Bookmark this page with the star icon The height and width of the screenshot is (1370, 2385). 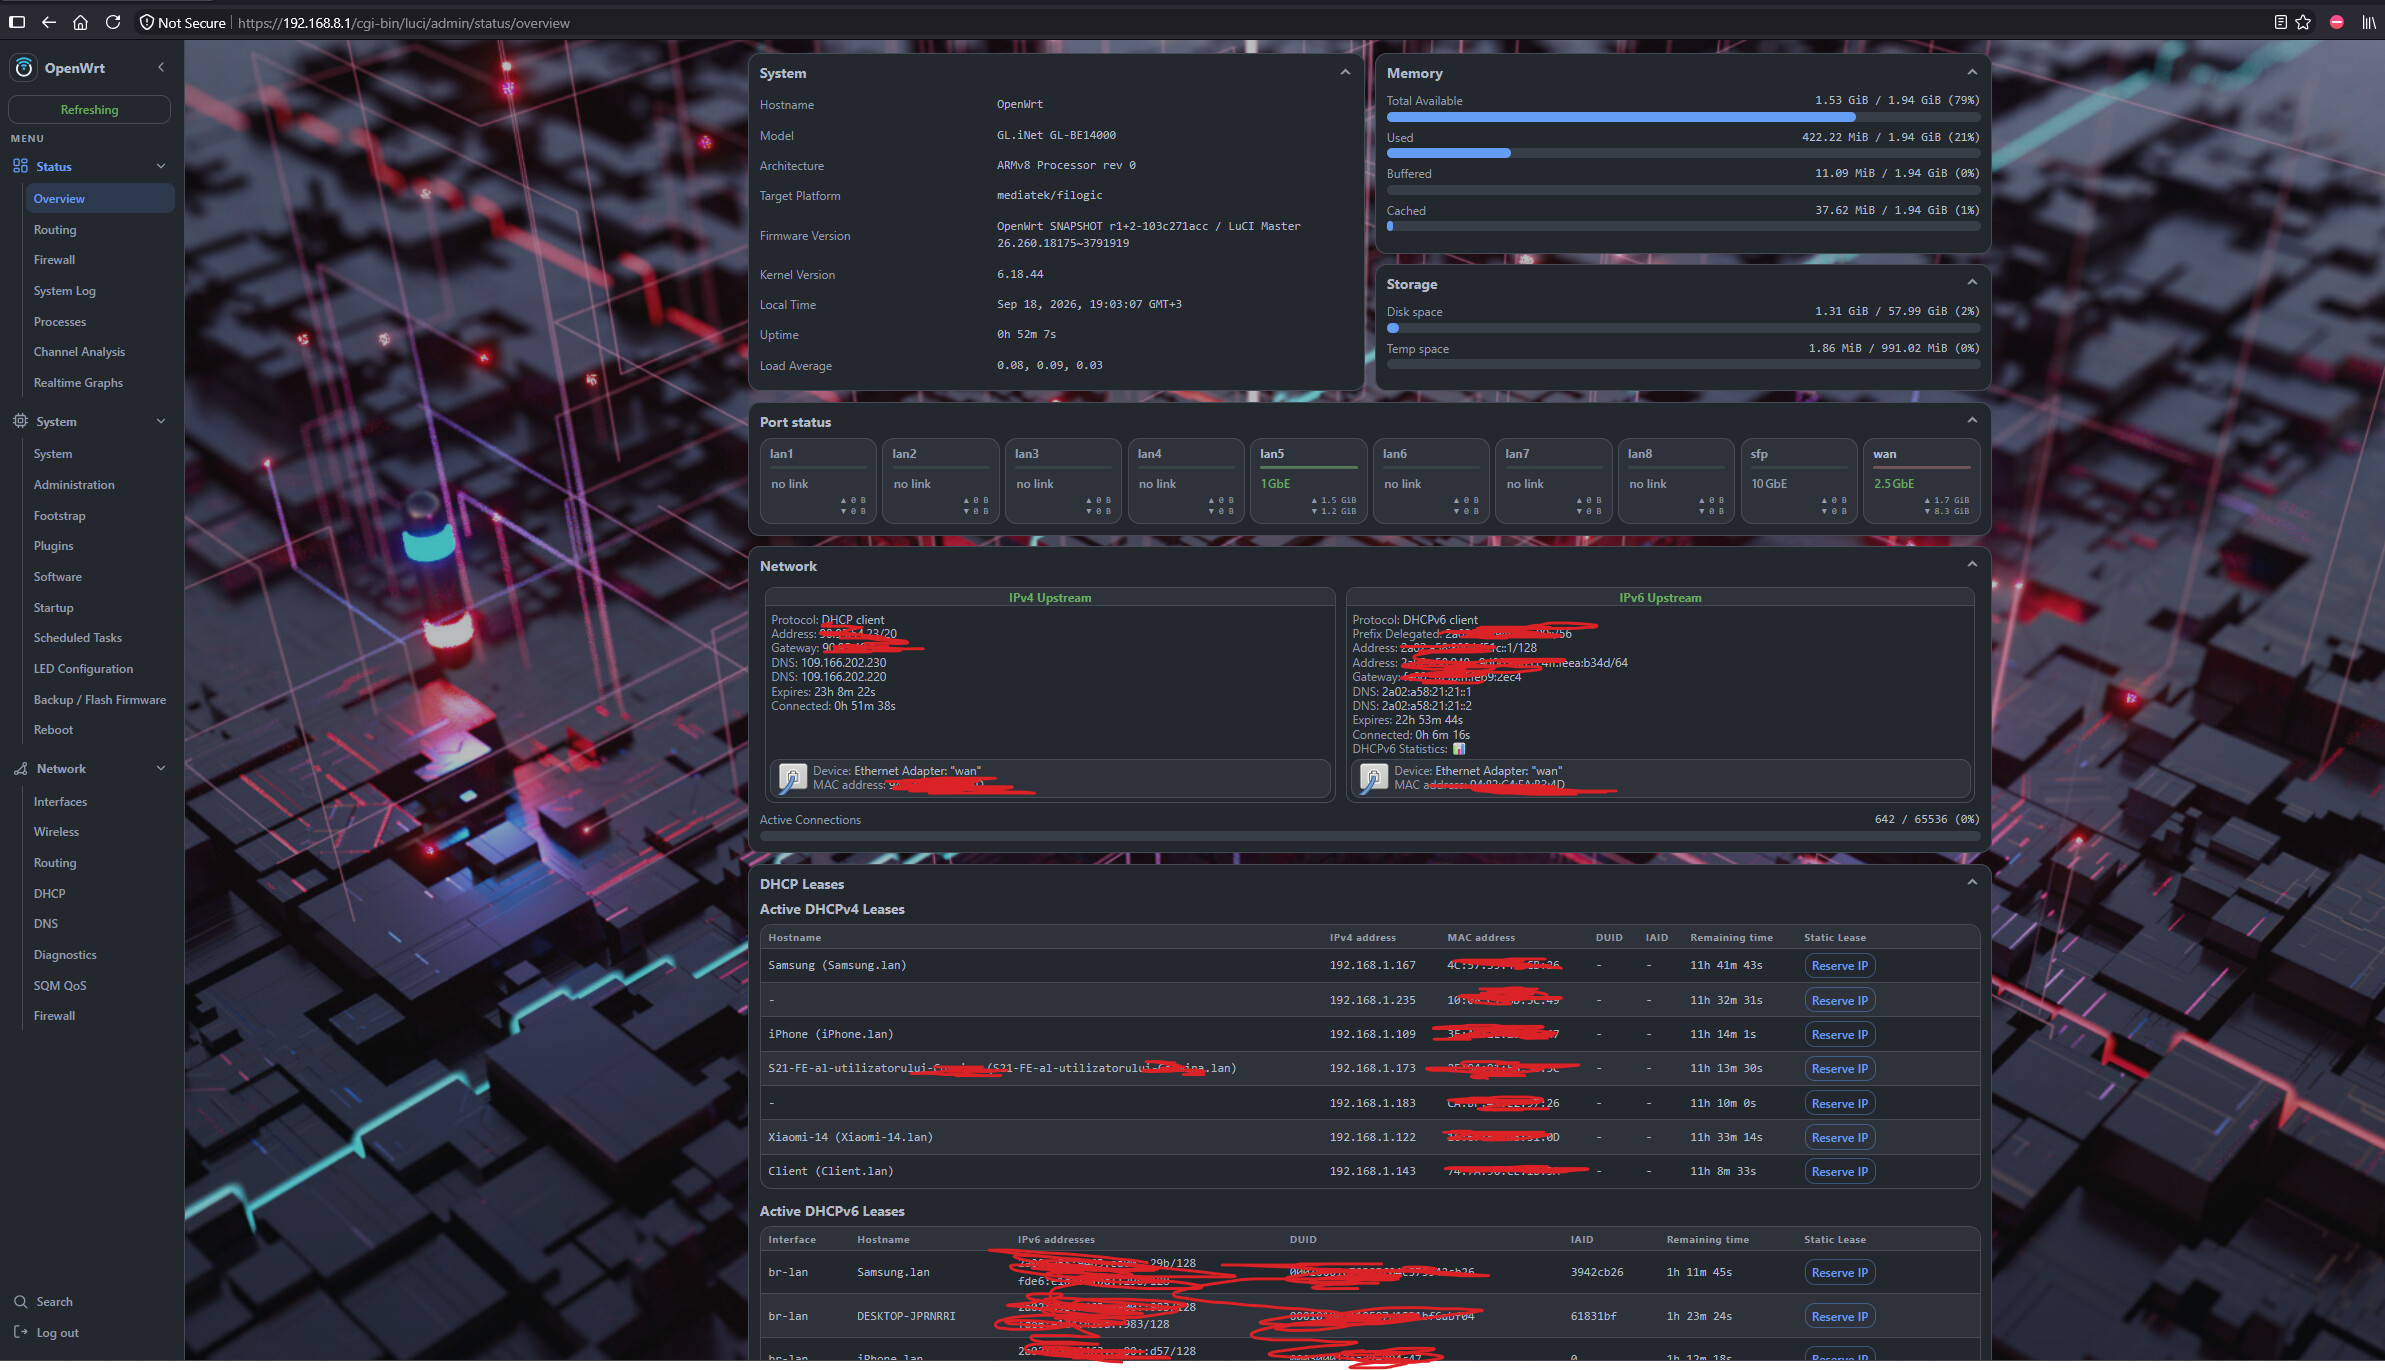coord(2303,22)
